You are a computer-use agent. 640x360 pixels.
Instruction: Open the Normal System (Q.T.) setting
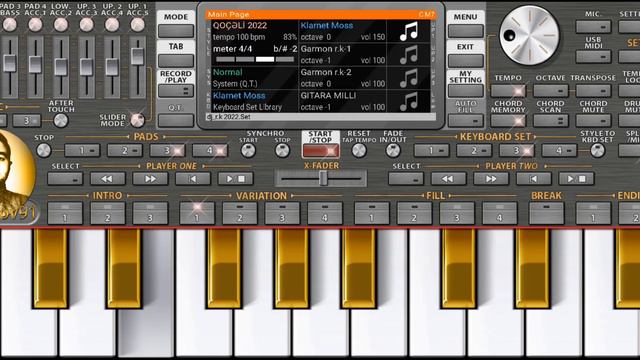[255, 78]
